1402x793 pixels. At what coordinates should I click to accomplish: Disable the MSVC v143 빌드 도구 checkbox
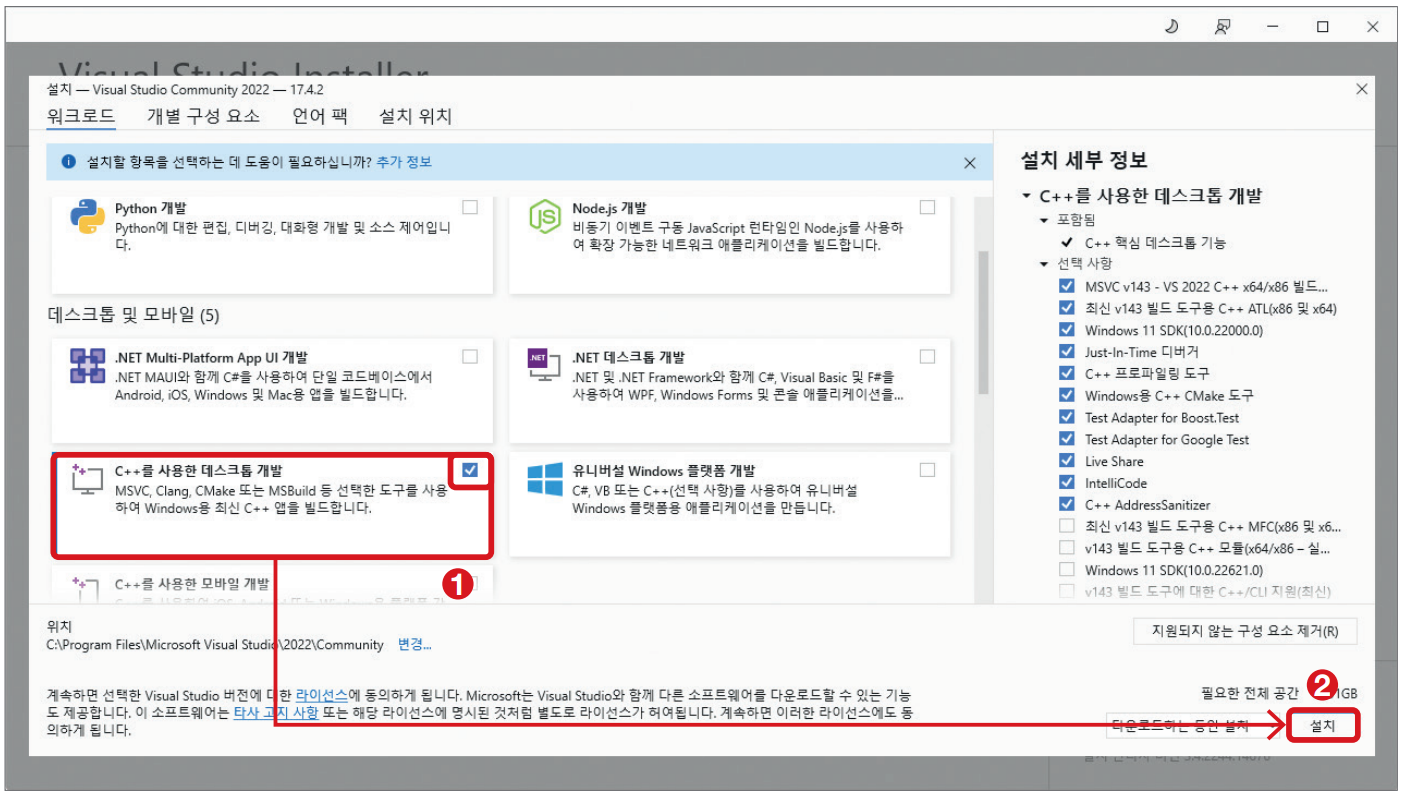click(1065, 286)
